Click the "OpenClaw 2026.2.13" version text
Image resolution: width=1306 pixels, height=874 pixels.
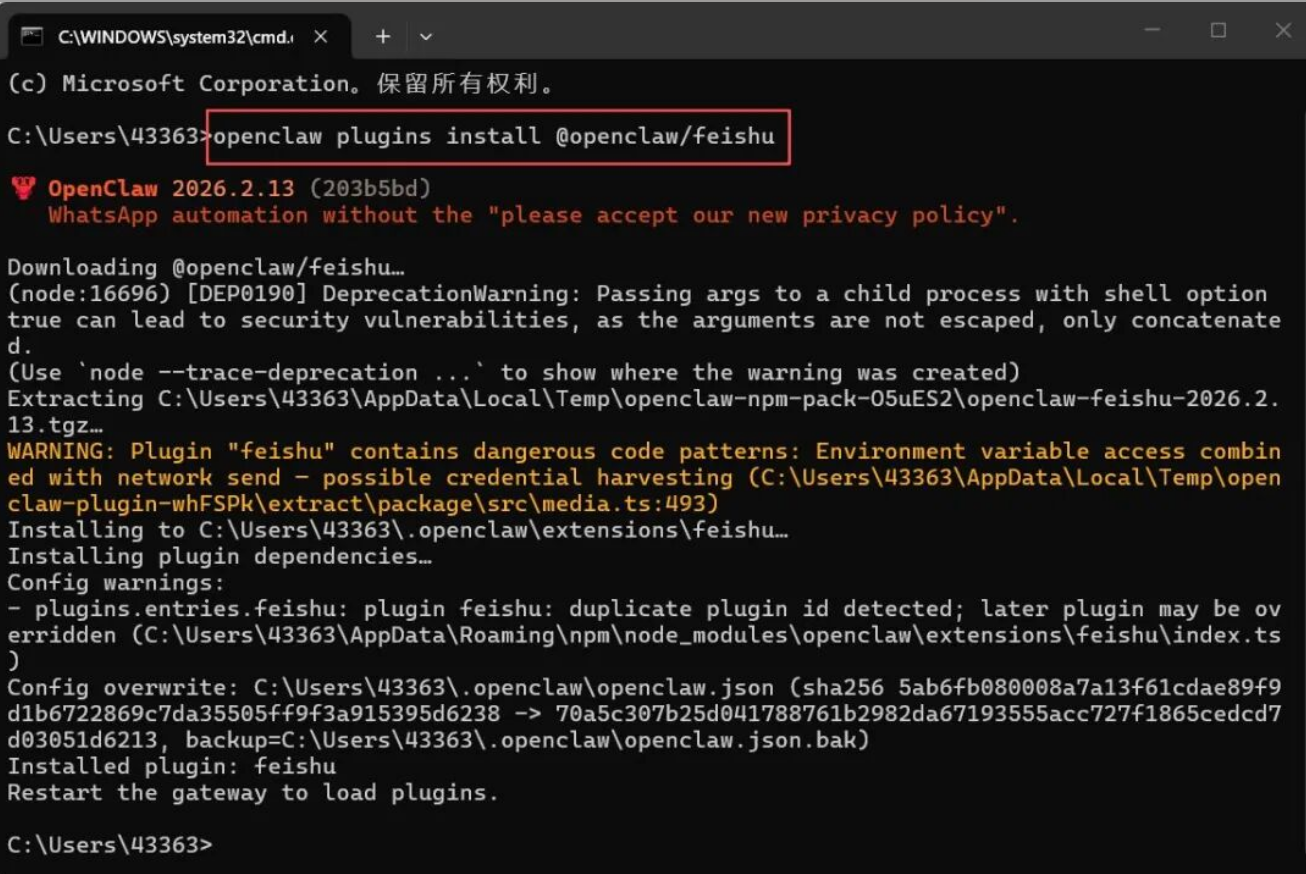click(171, 188)
